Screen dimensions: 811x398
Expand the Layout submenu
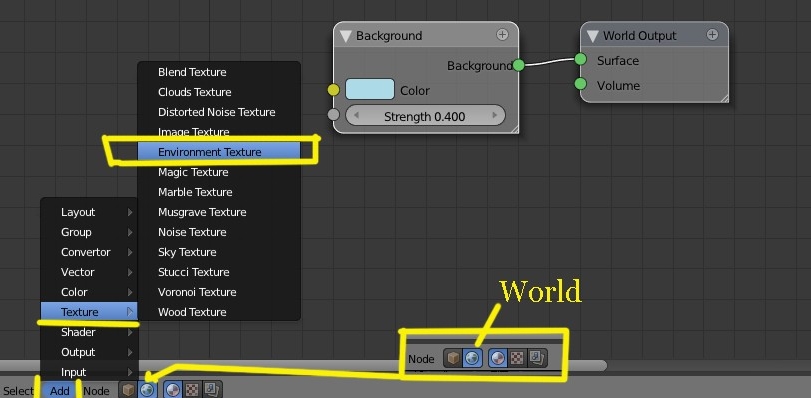coord(89,212)
